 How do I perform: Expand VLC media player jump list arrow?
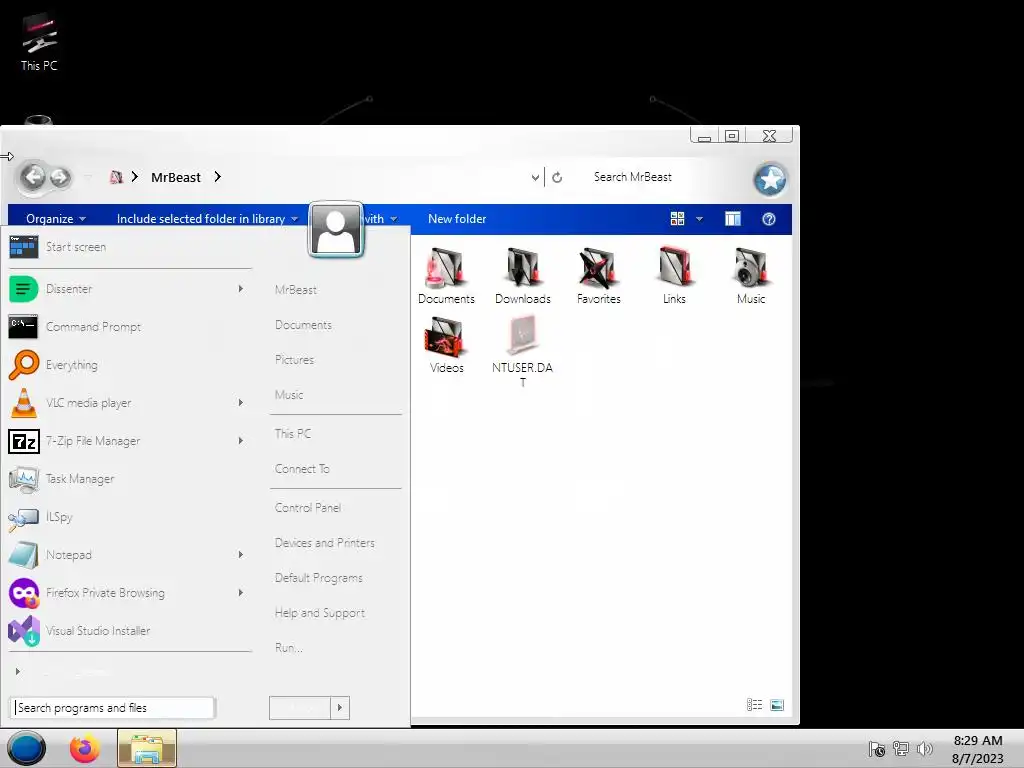click(241, 402)
